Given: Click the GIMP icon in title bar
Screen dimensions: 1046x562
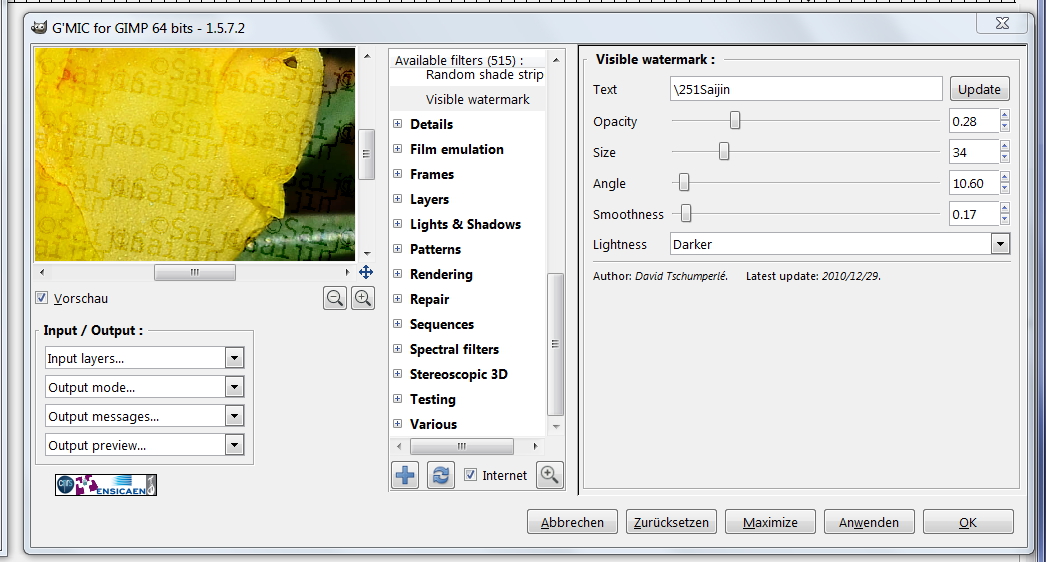Looking at the screenshot, I should click(37, 27).
